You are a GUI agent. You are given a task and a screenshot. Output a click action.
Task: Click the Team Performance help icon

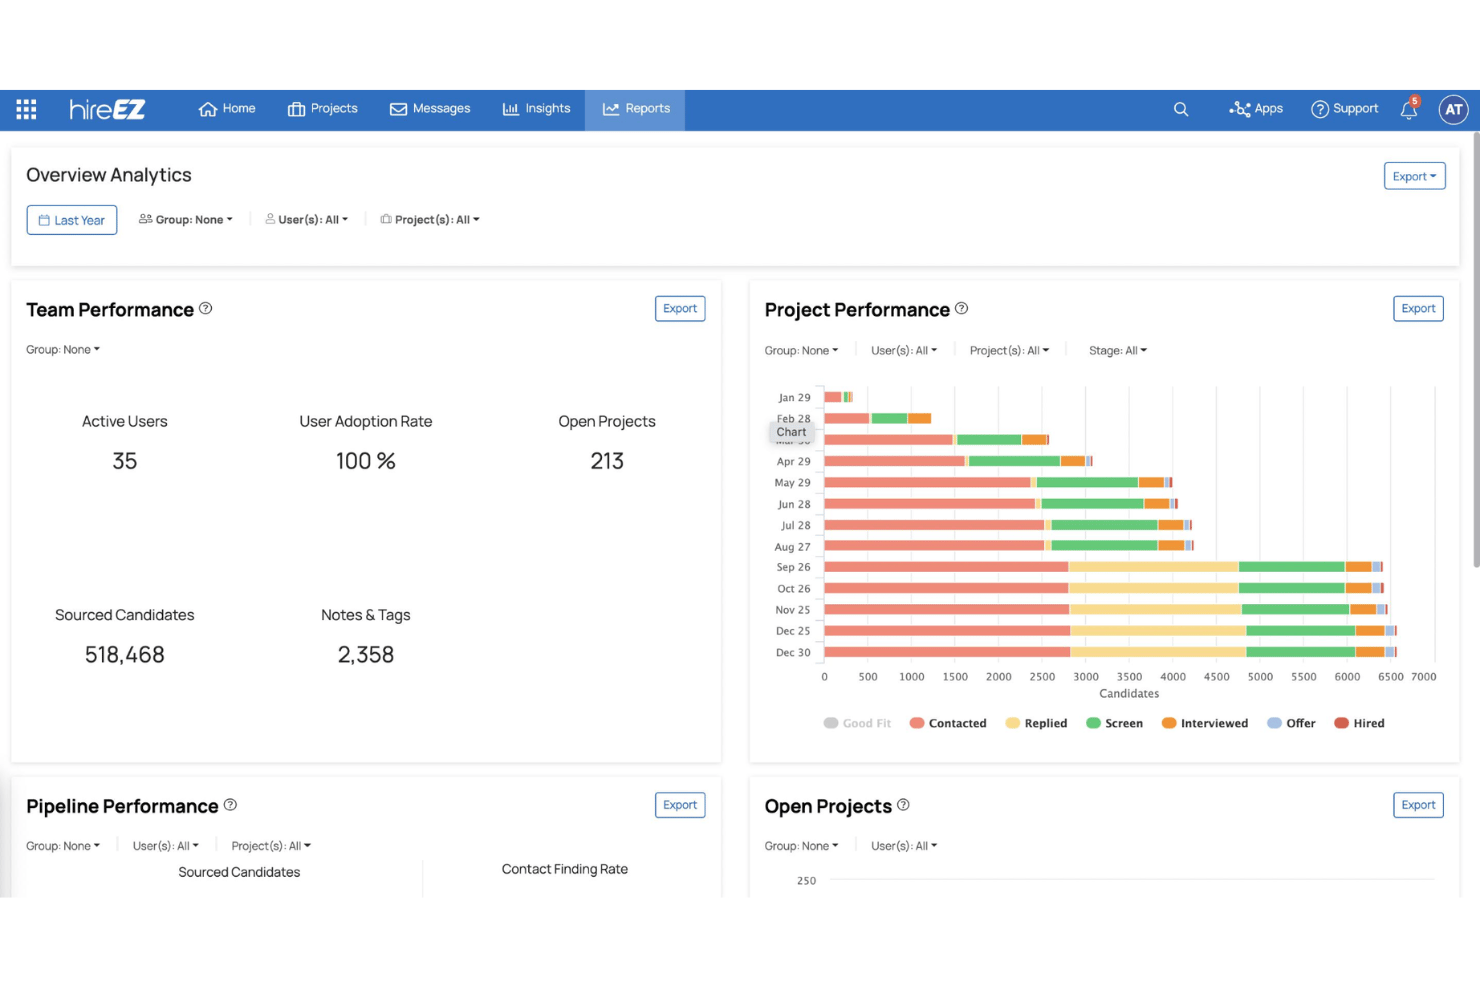point(206,308)
